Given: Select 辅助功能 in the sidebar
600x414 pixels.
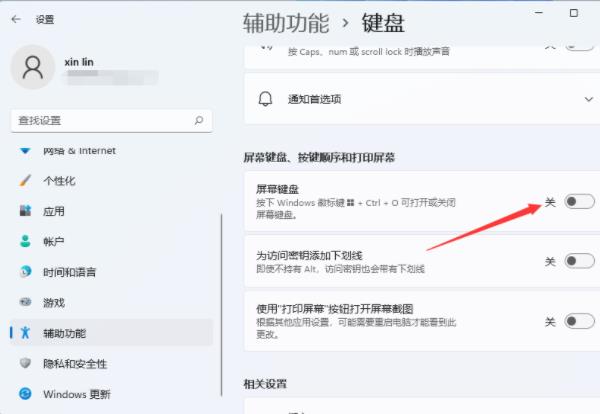Looking at the screenshot, I should pos(111,333).
